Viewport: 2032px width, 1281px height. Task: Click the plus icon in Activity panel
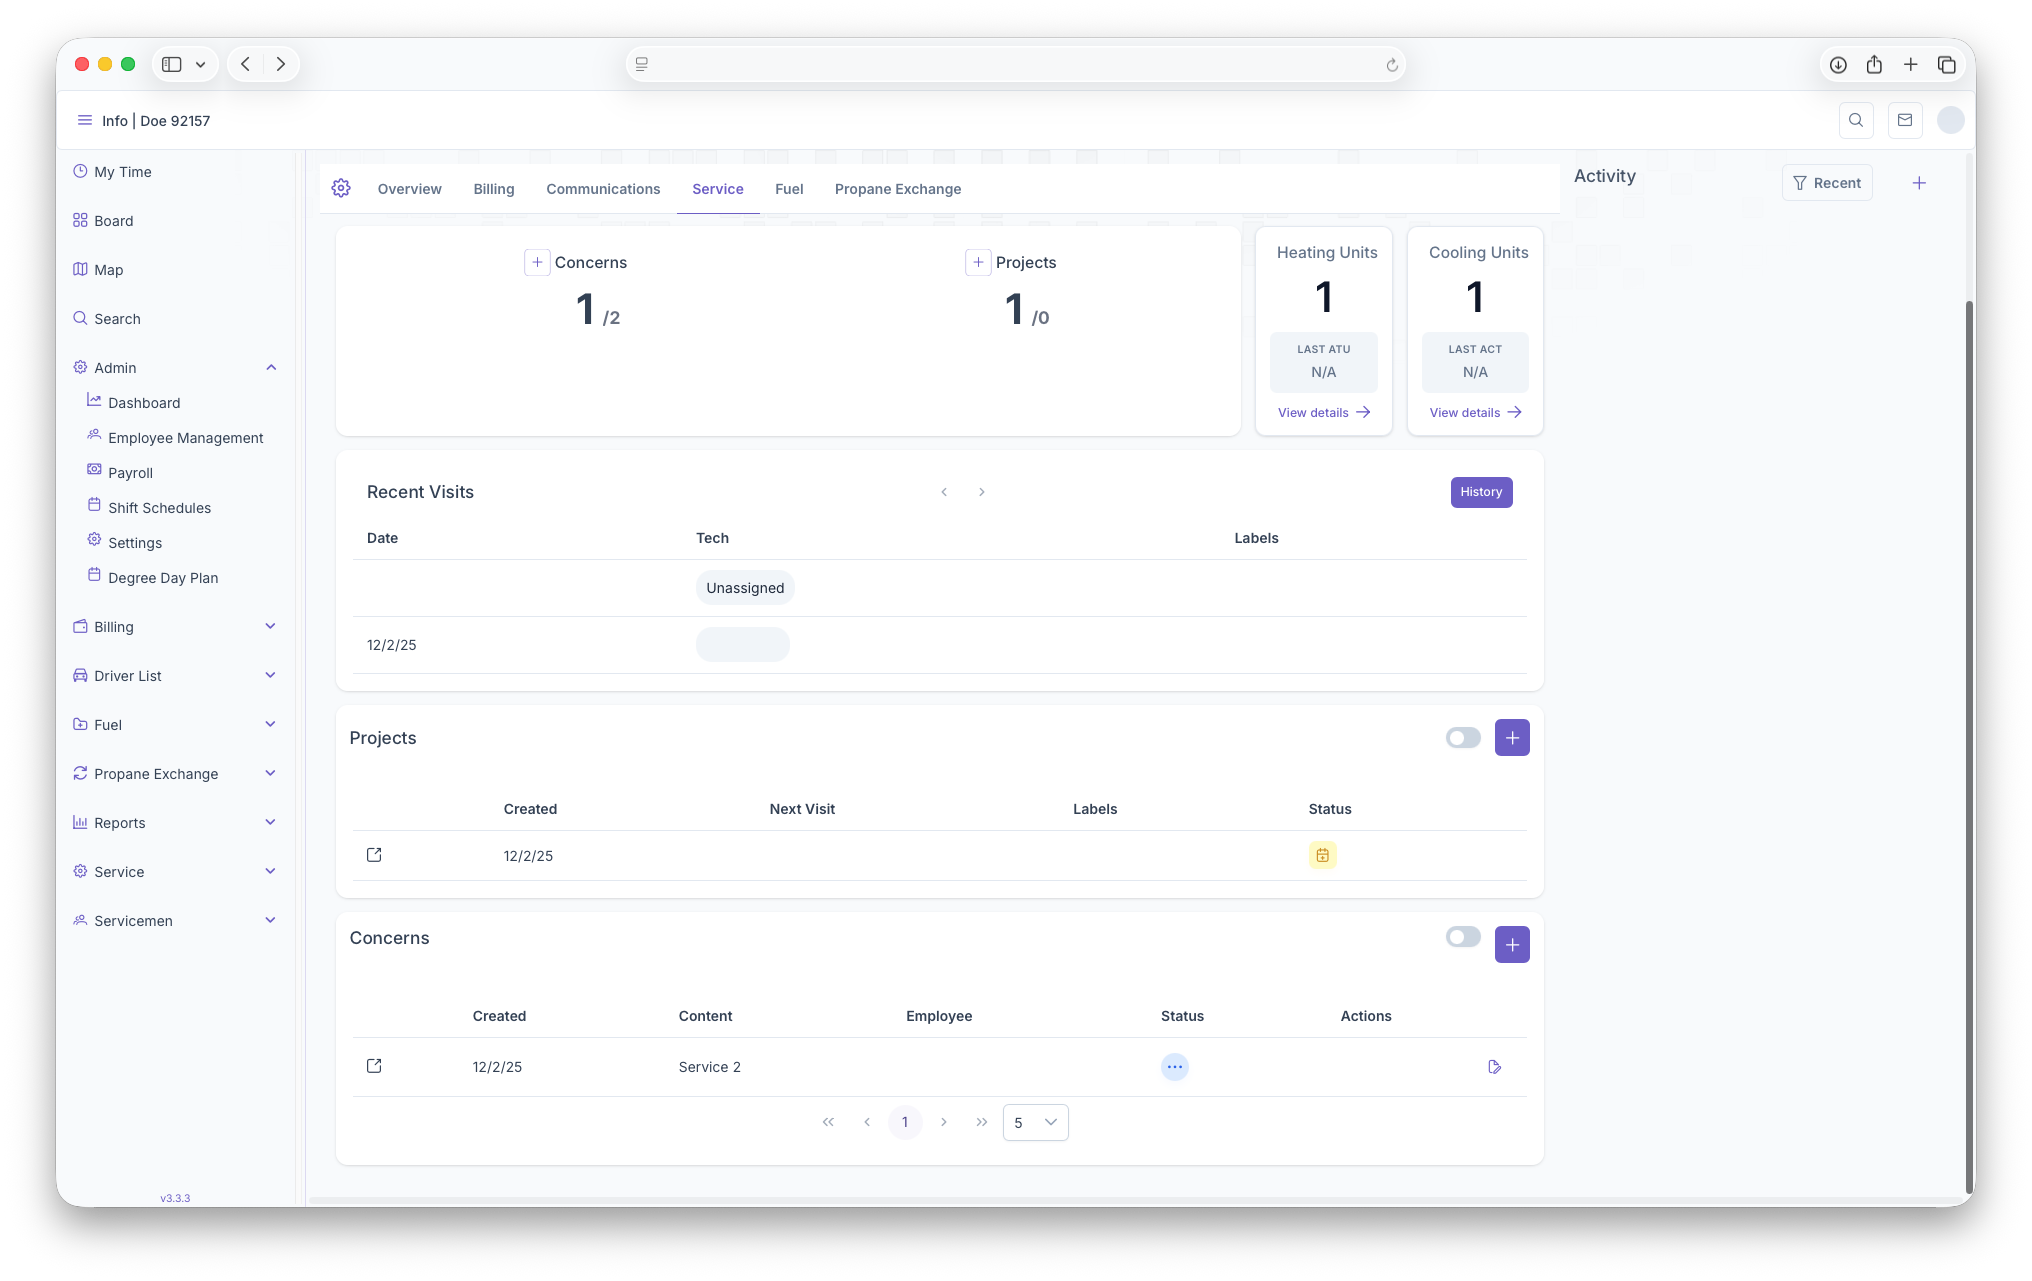click(x=1919, y=183)
